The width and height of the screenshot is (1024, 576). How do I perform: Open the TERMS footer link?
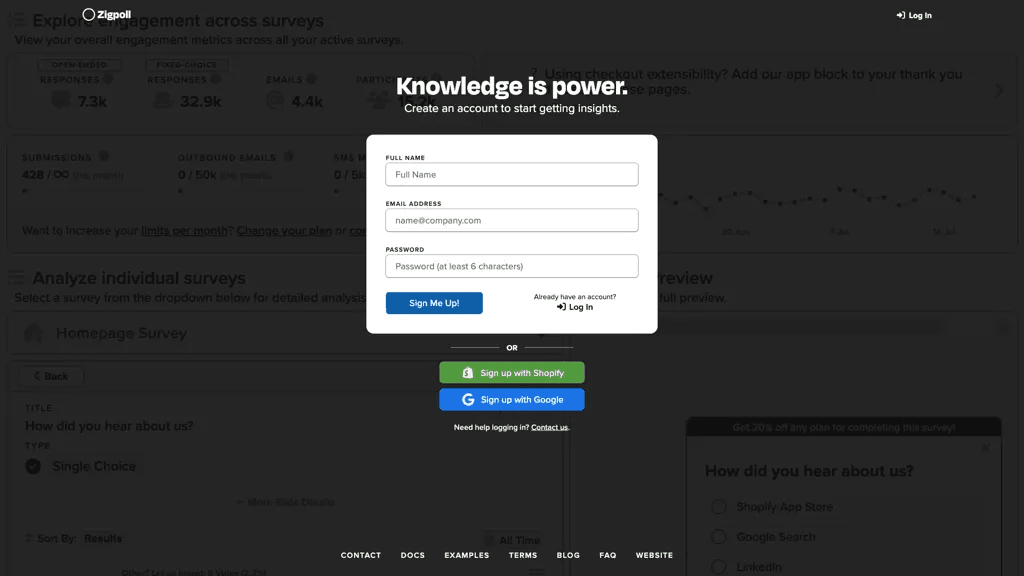pos(523,555)
